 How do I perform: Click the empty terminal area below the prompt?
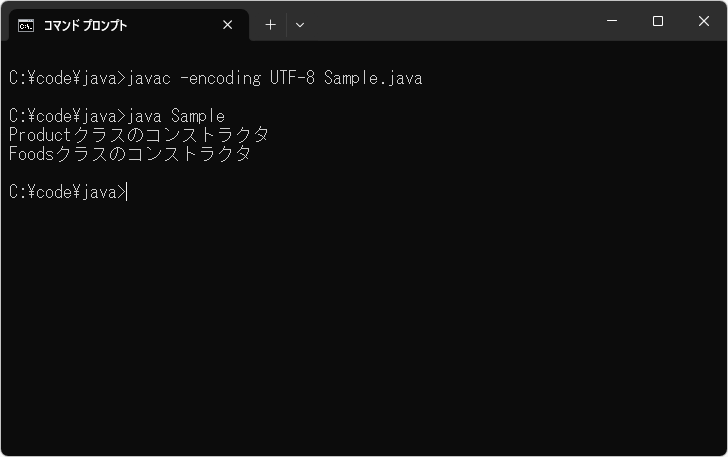pyautogui.click(x=364, y=330)
